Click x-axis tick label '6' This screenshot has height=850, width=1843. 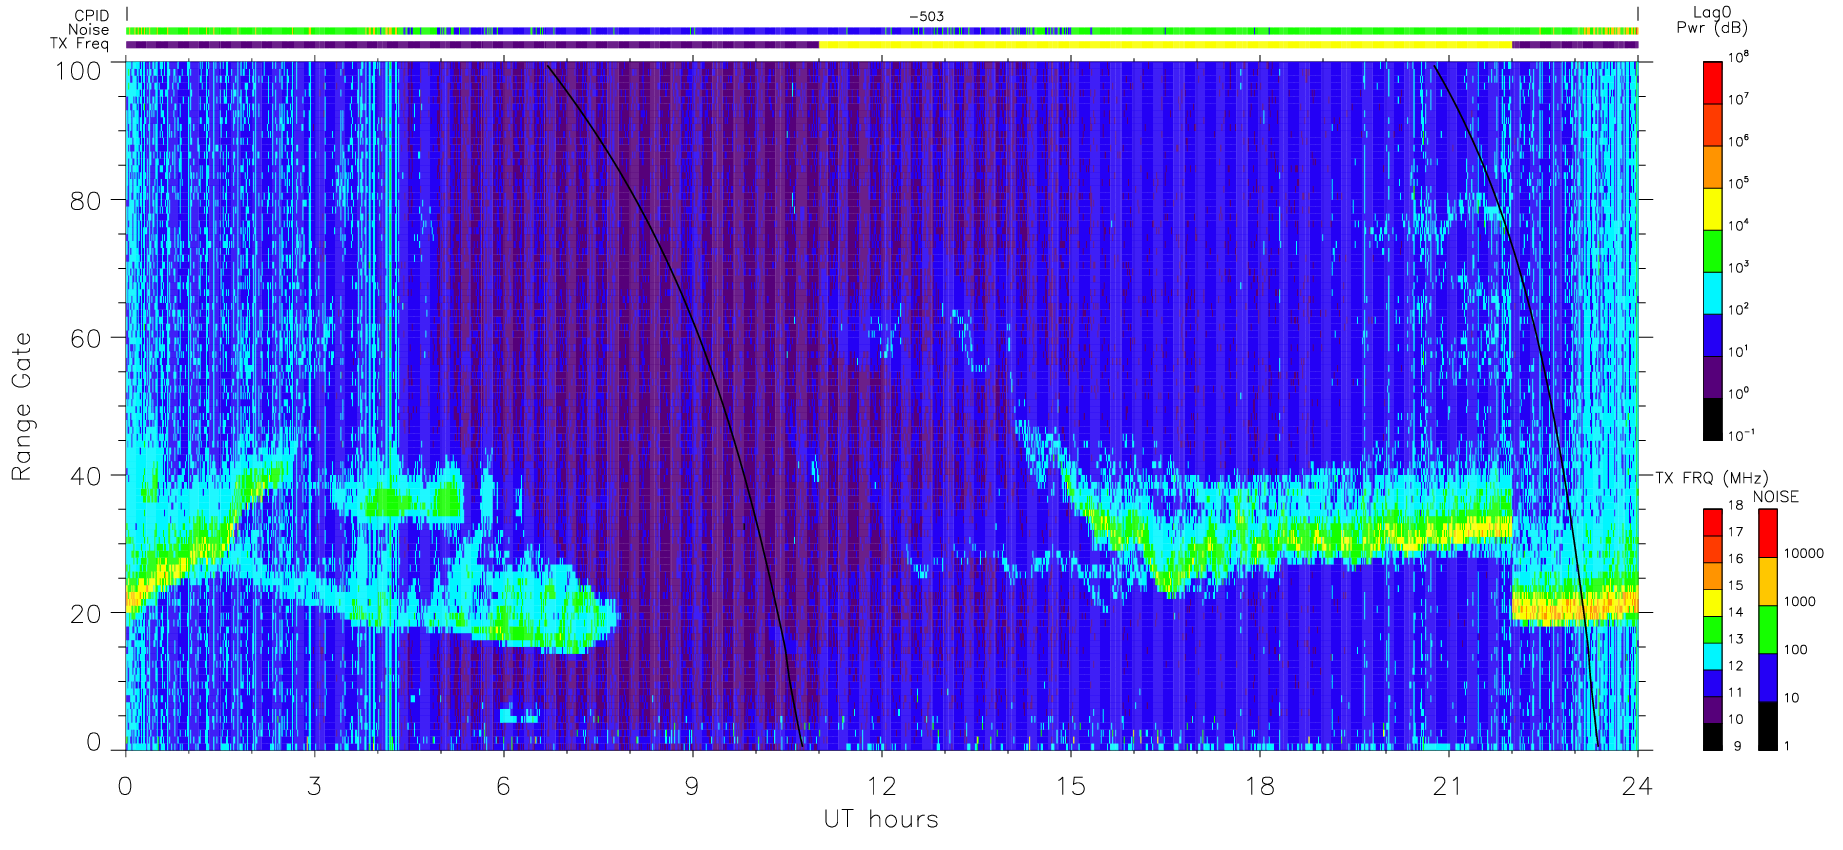click(503, 786)
